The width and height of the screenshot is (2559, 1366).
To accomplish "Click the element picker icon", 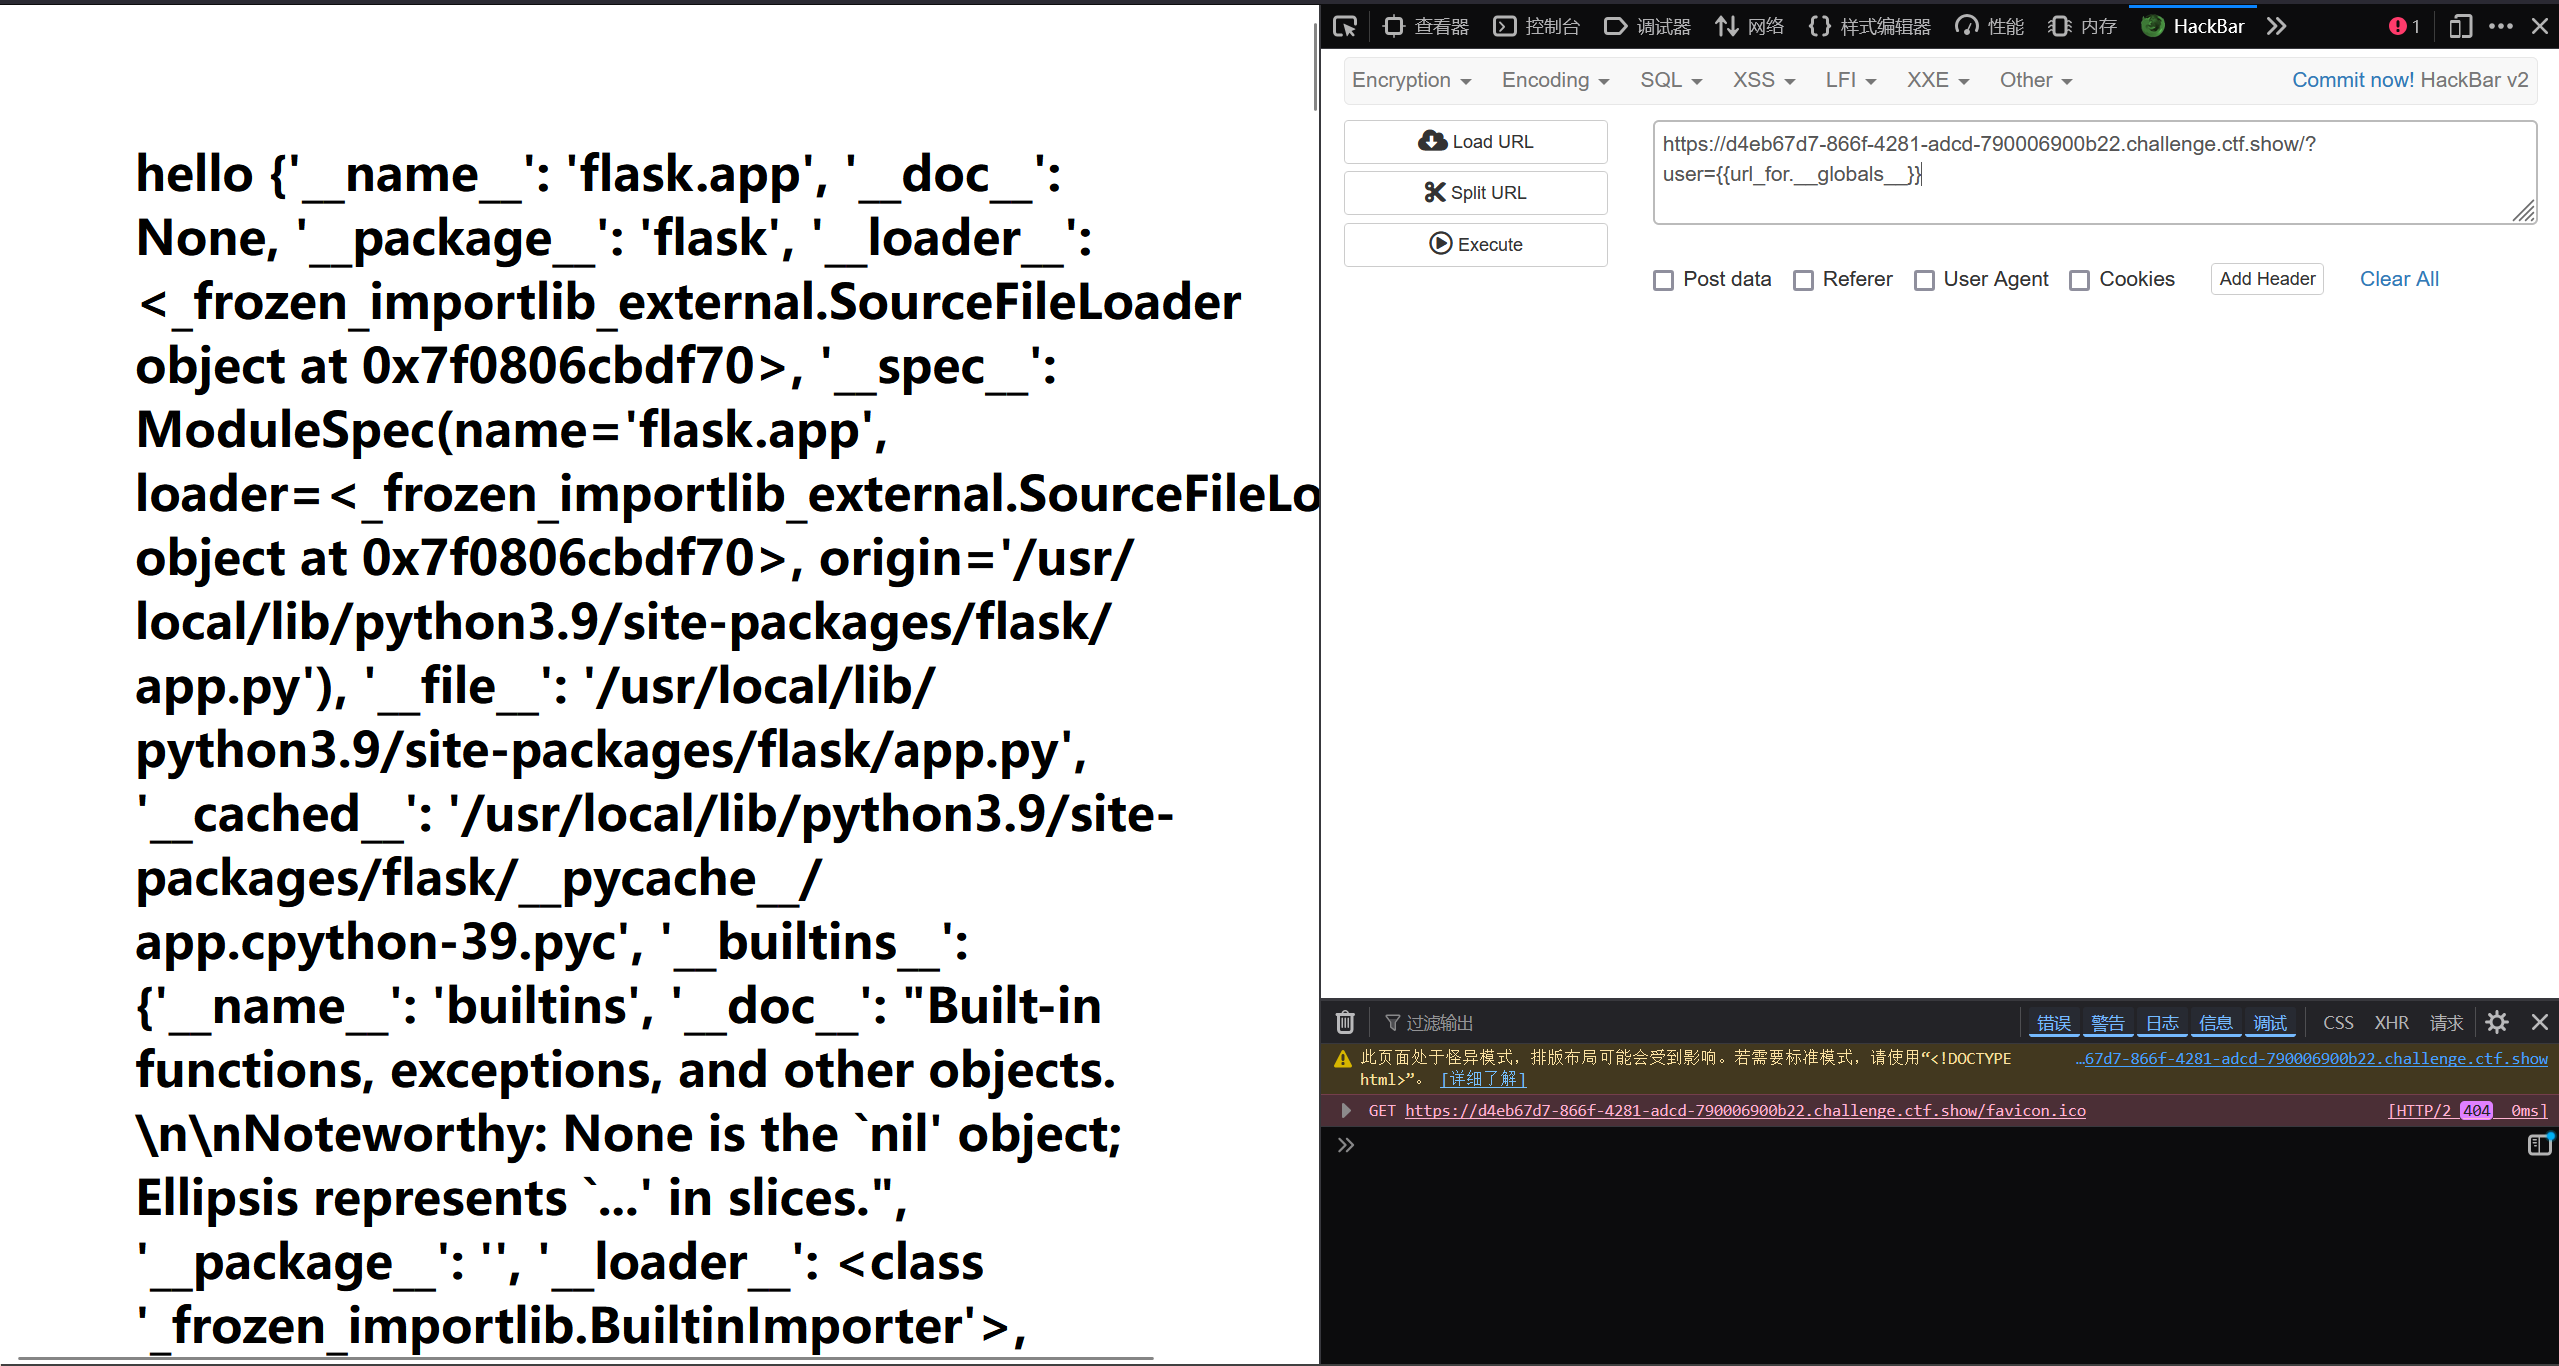I will (1346, 26).
